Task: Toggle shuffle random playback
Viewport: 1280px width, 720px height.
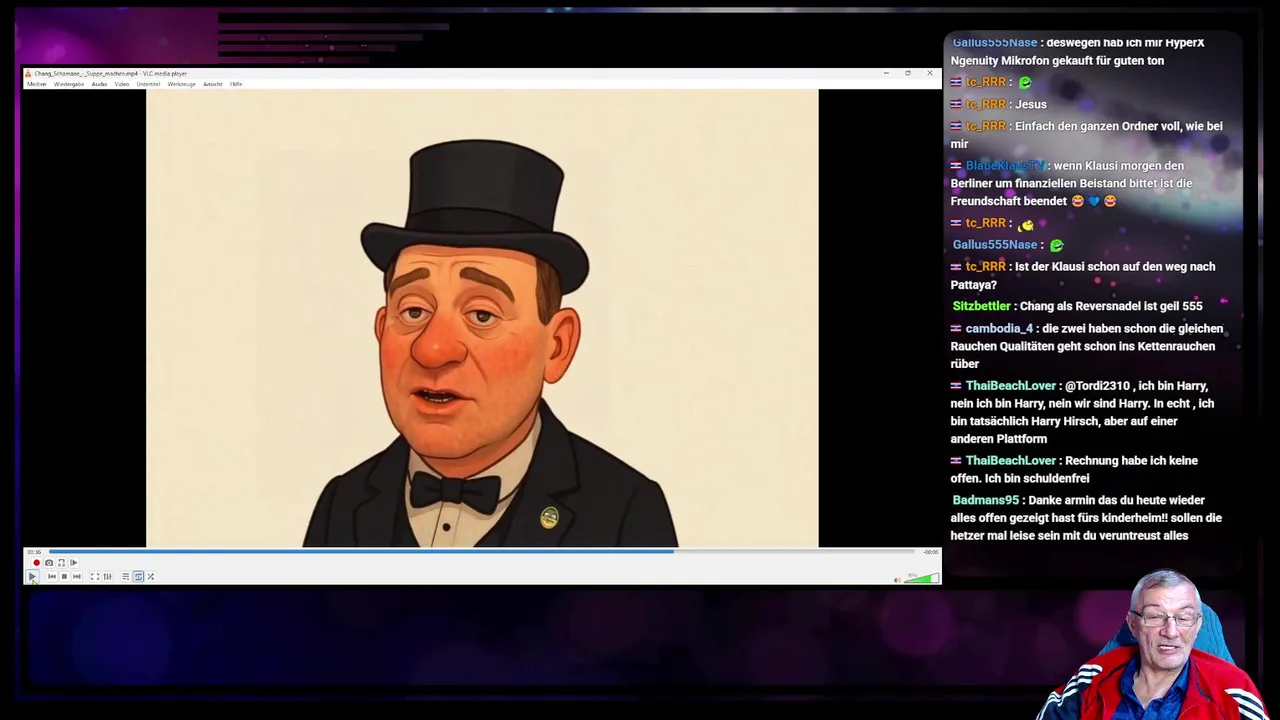Action: coord(151,576)
